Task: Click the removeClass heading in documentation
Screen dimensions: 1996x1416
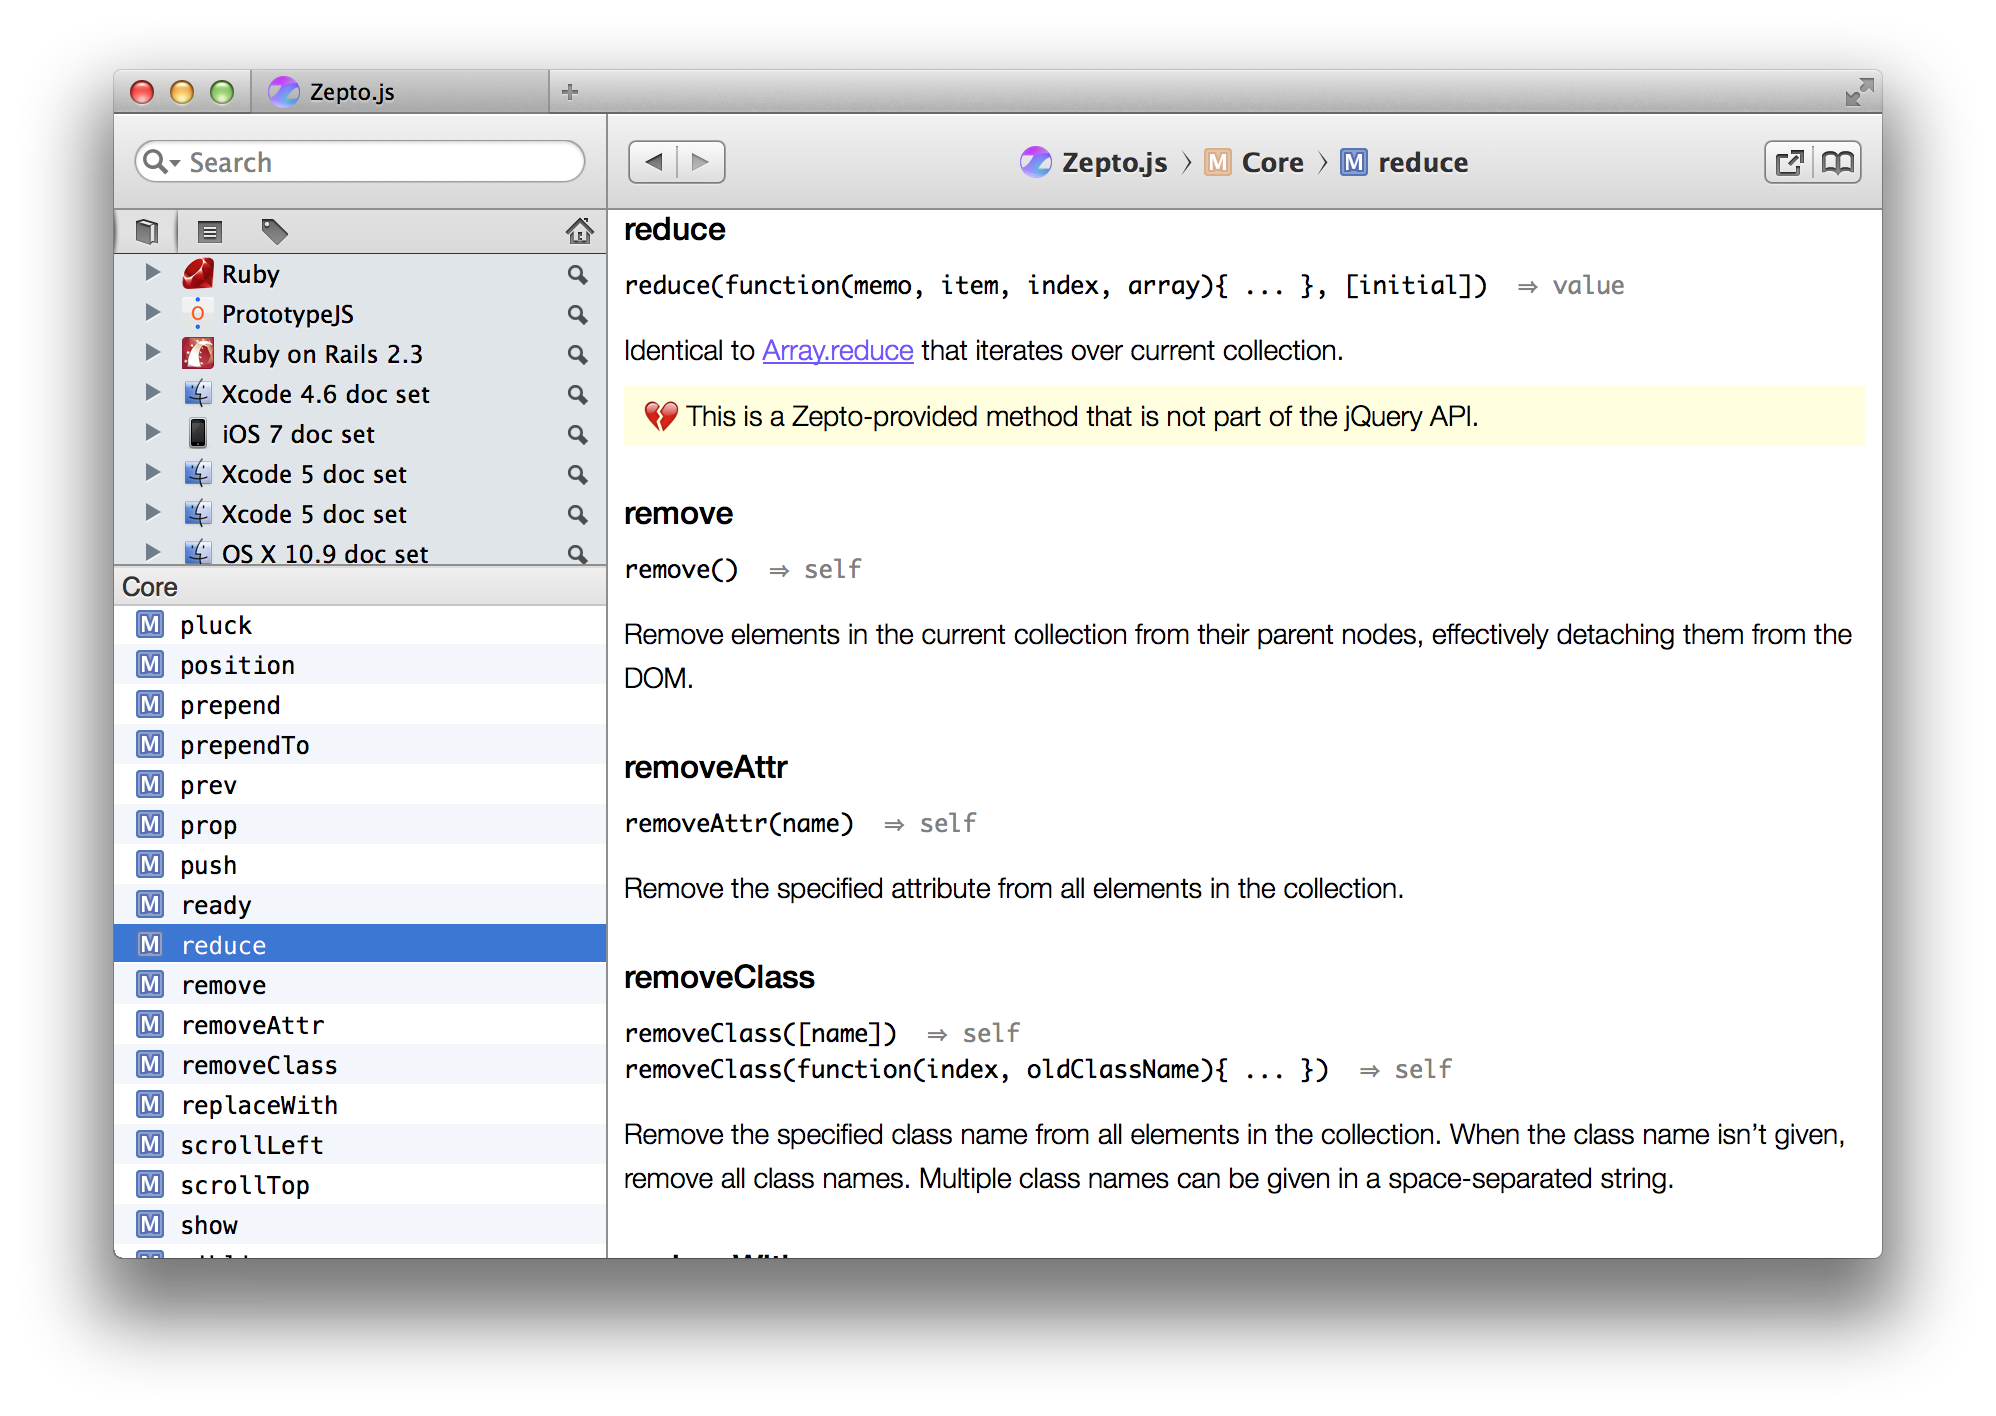Action: click(x=719, y=977)
